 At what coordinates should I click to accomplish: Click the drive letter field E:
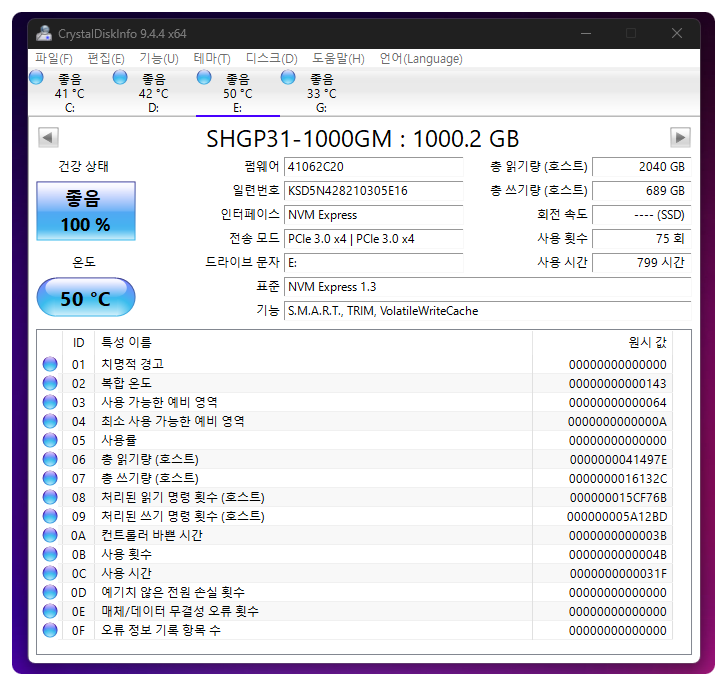click(374, 263)
